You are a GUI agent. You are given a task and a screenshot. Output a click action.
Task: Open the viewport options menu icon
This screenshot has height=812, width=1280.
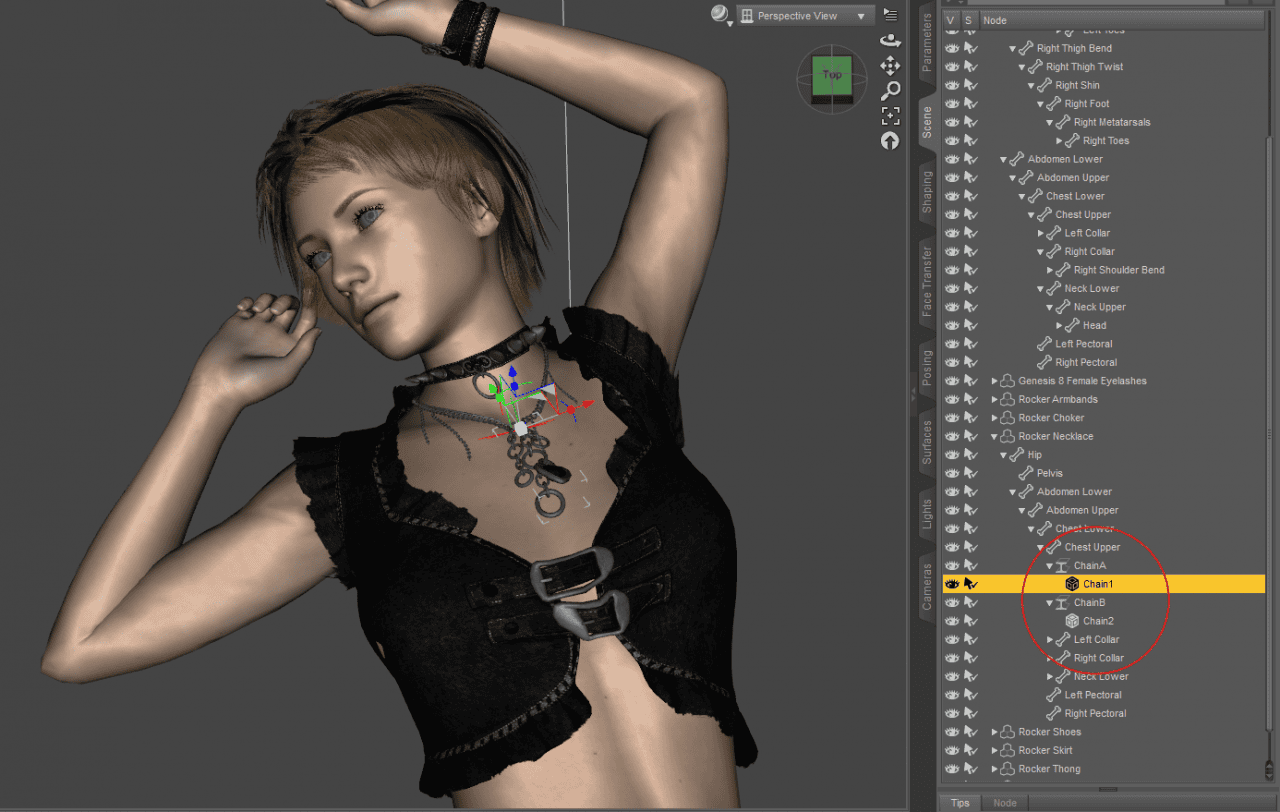click(890, 14)
